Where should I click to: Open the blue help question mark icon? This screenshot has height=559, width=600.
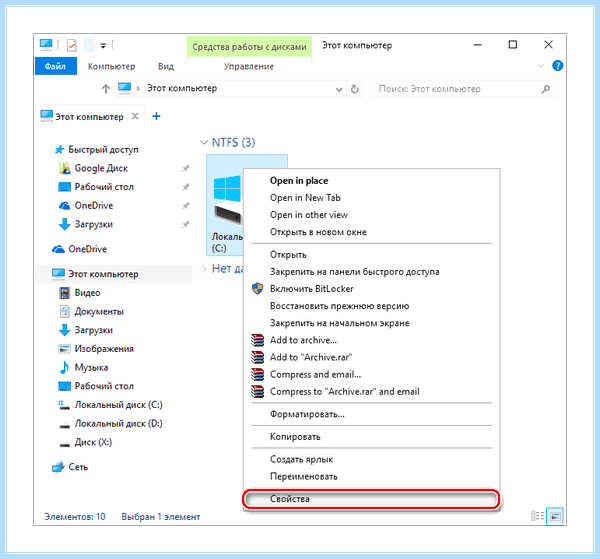point(558,66)
